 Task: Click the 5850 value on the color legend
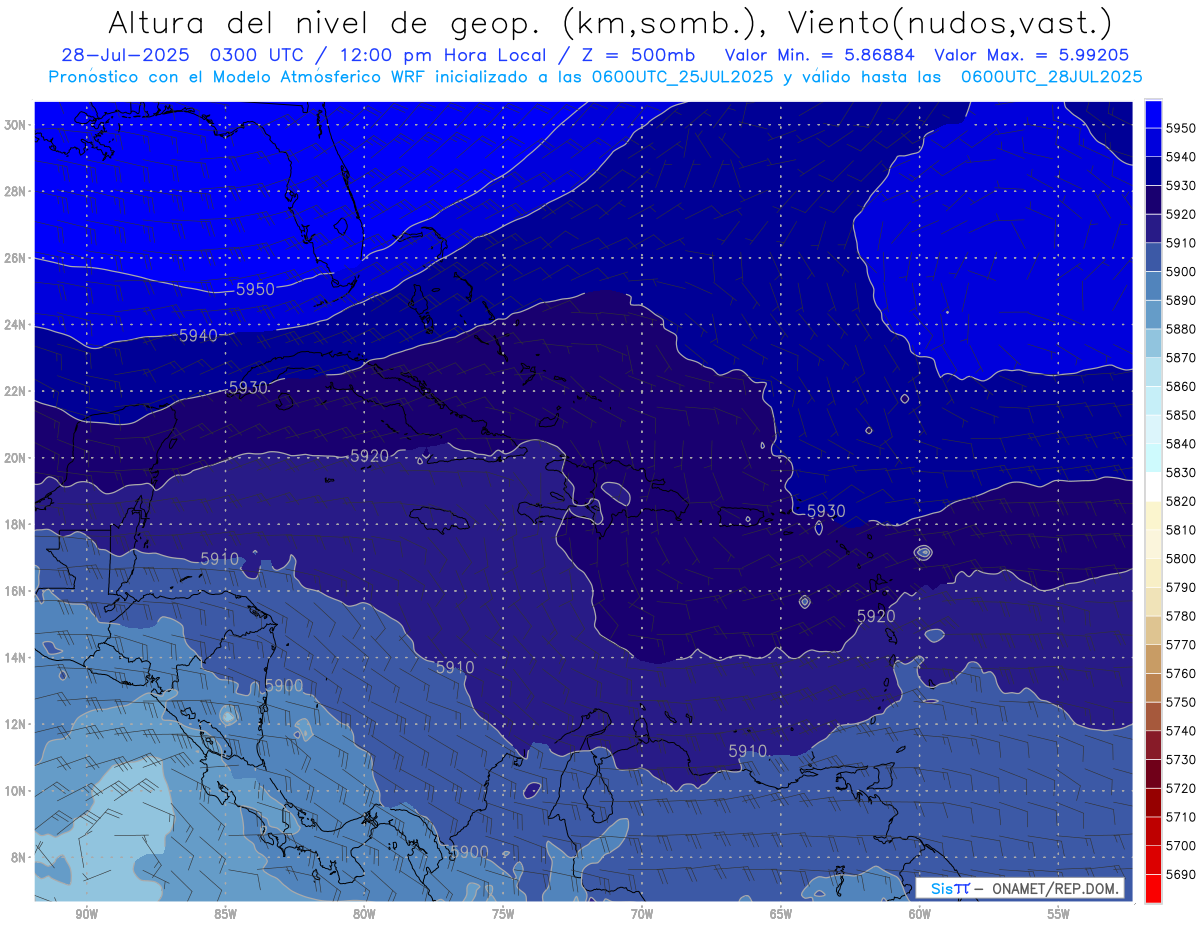point(1181,415)
